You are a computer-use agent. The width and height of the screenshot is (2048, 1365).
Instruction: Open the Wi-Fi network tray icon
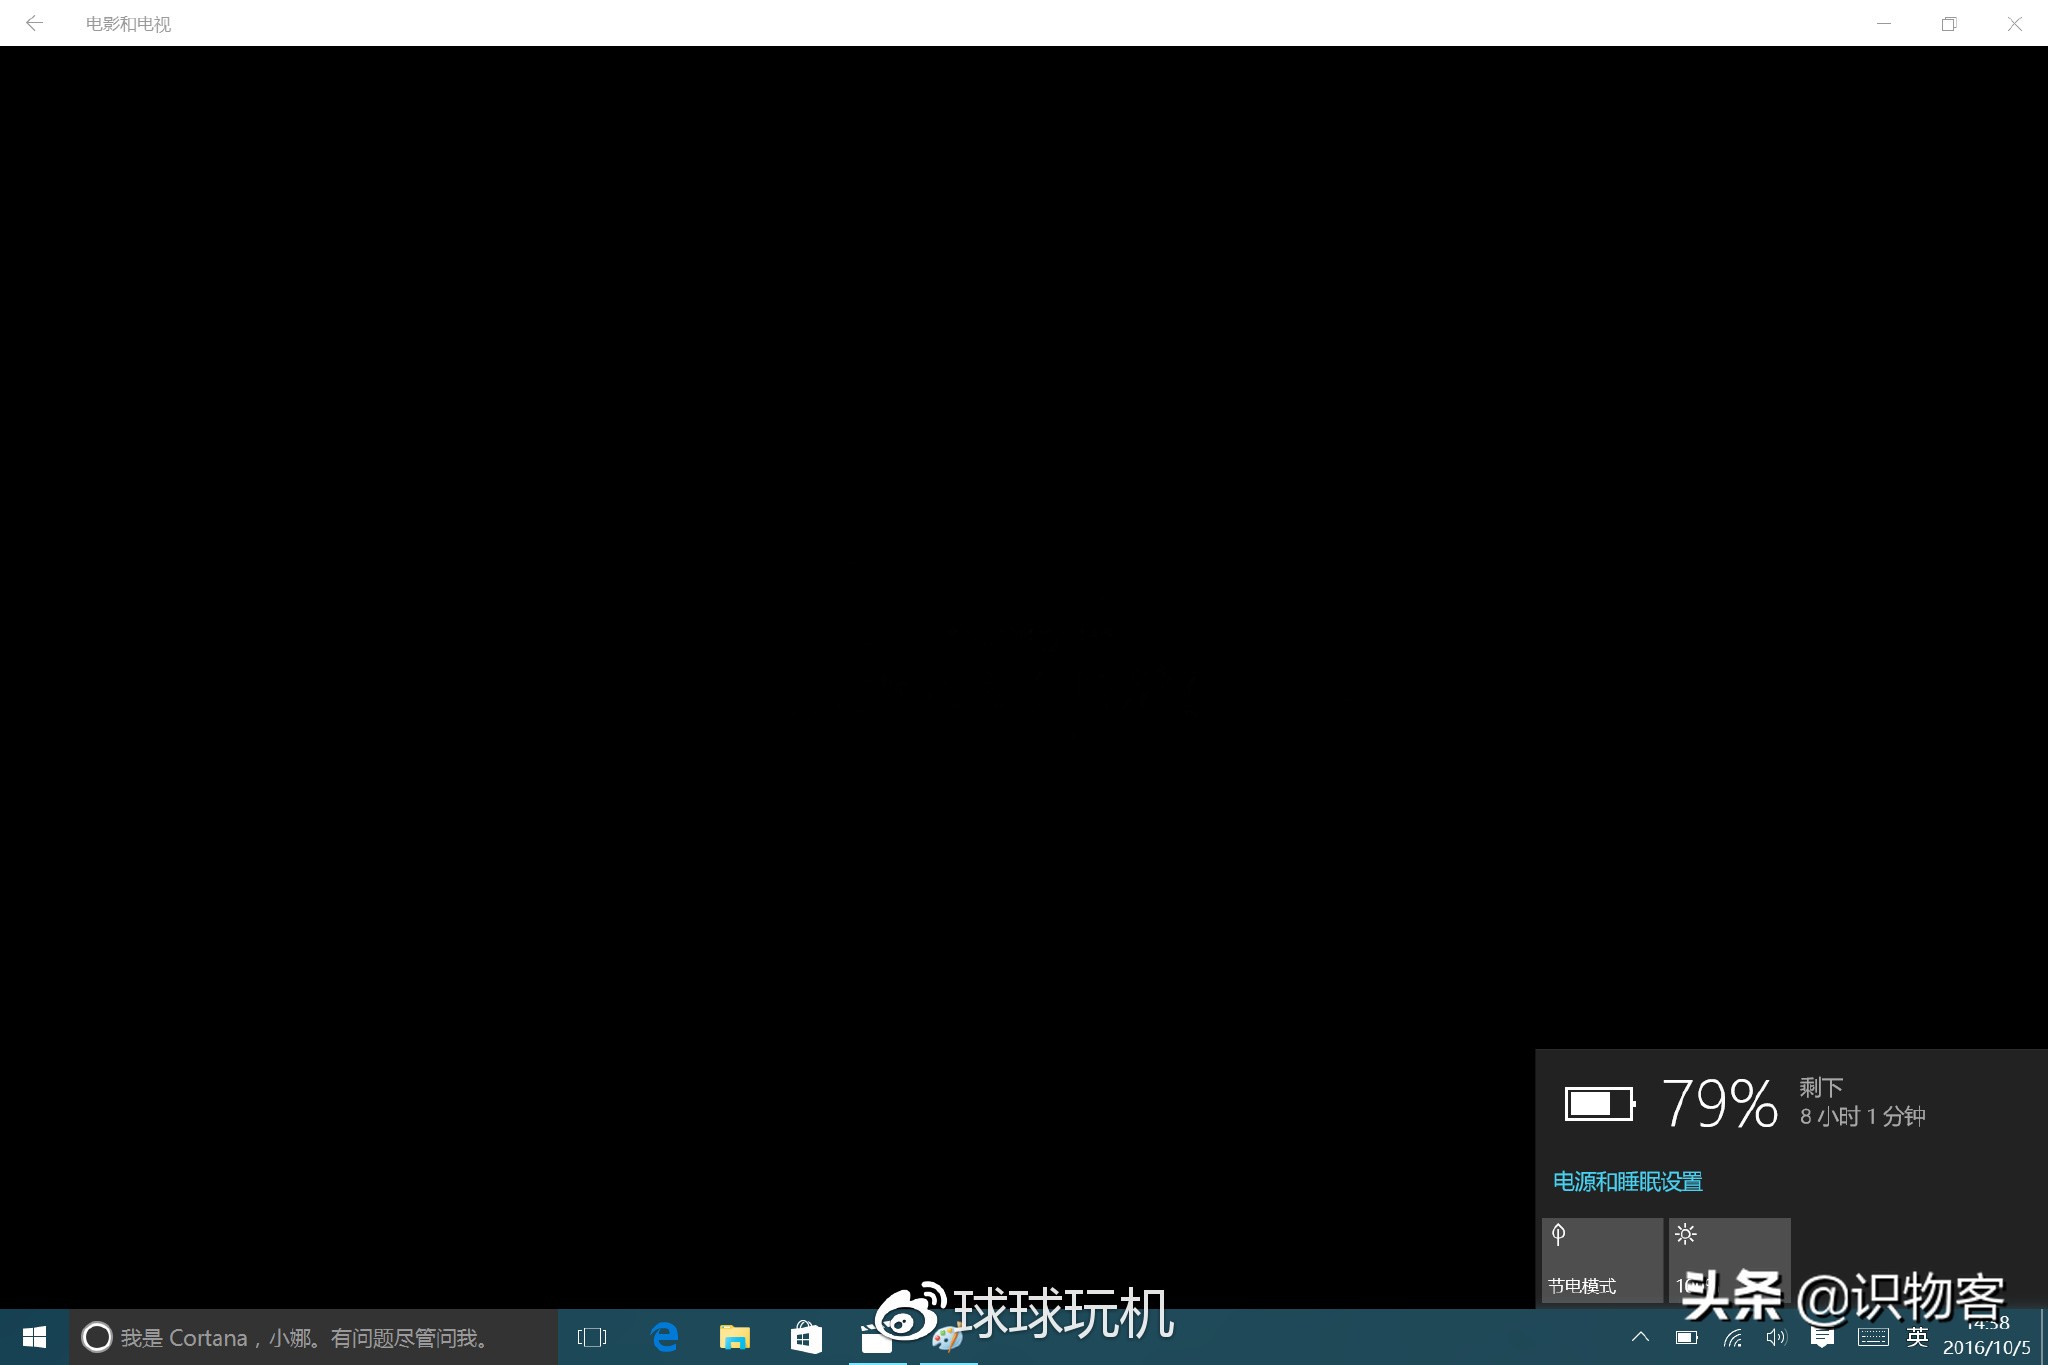[x=1733, y=1337]
